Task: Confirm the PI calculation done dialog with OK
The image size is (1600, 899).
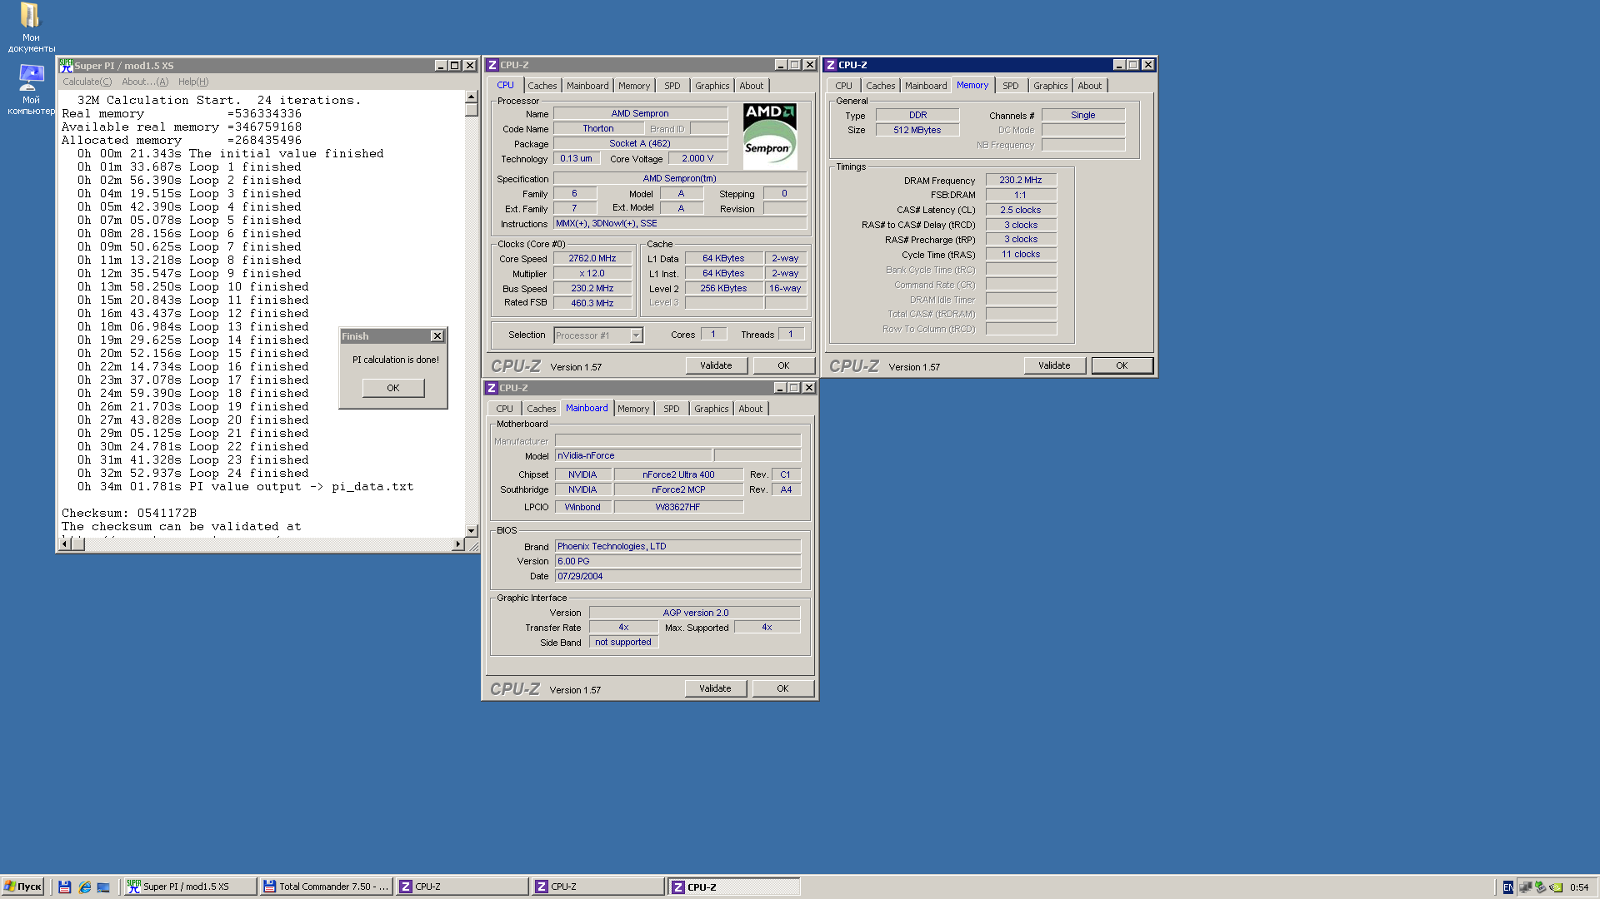Action: [393, 388]
